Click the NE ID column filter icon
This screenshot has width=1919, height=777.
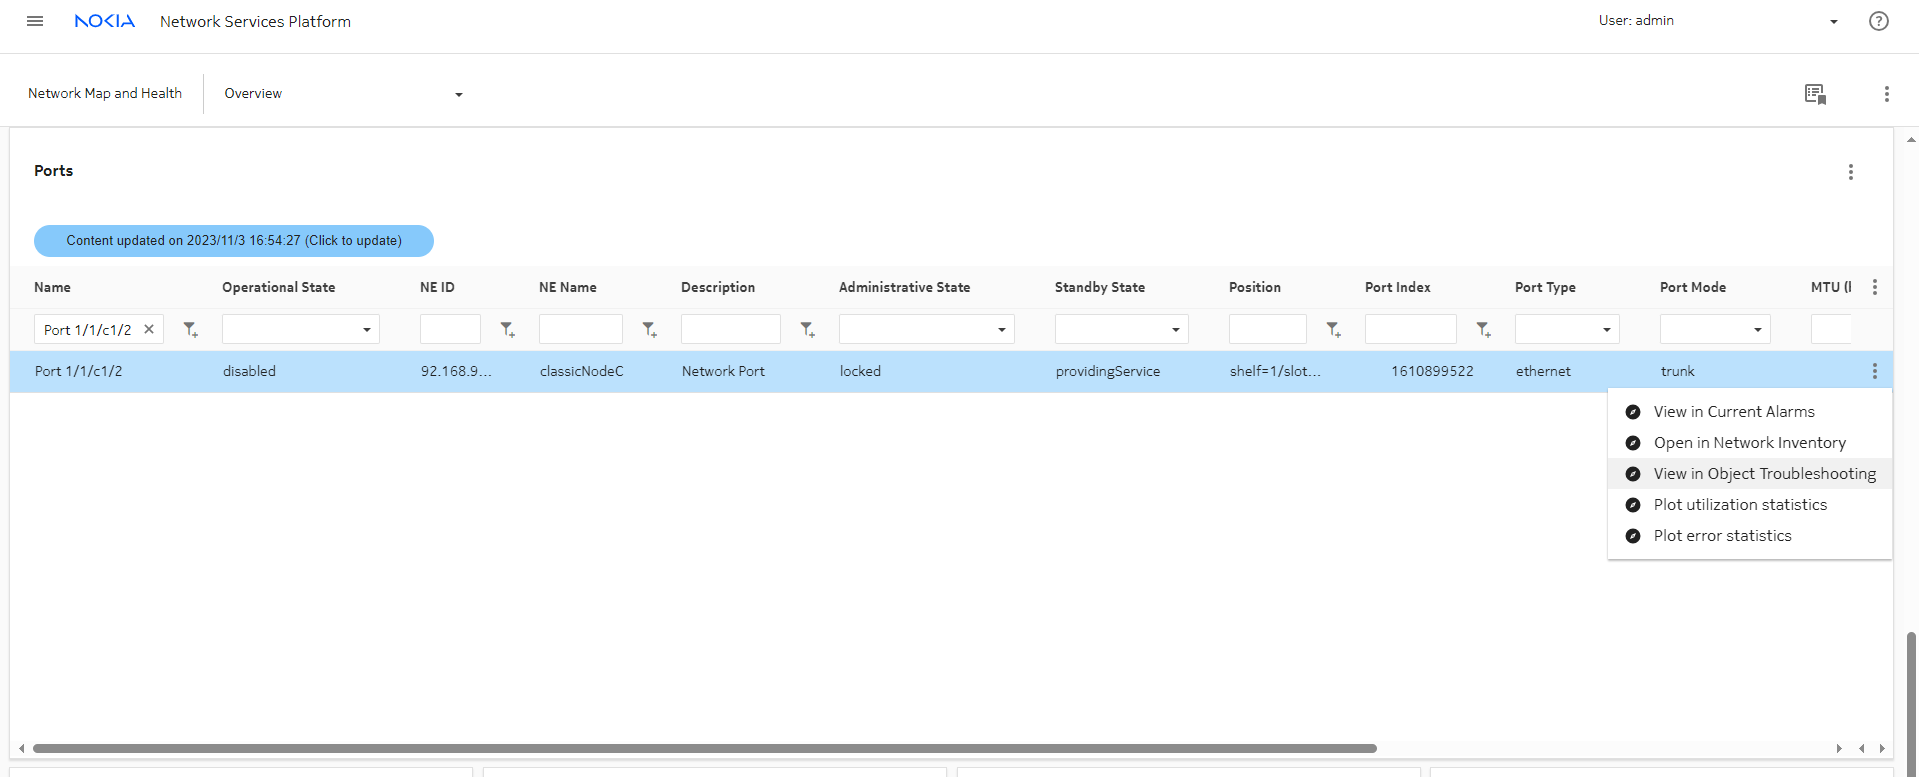(x=508, y=329)
